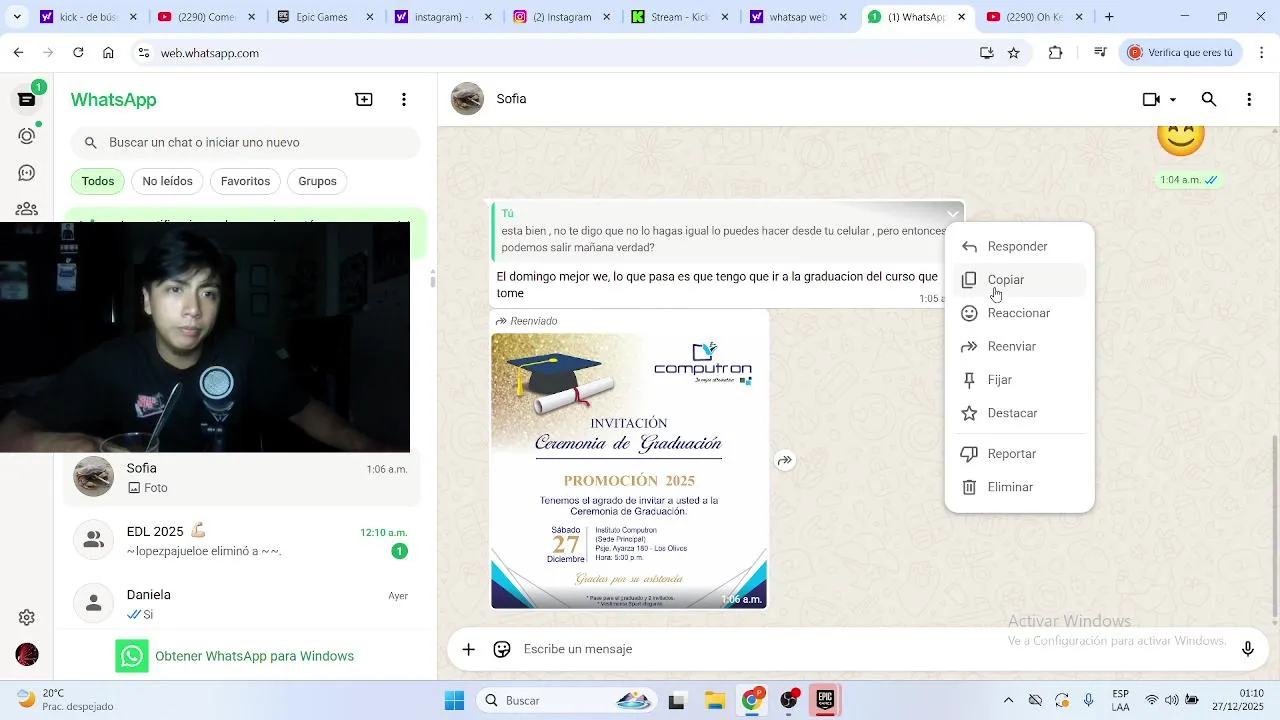Open the emoji and sticker picker
1280x720 pixels.
coord(502,649)
